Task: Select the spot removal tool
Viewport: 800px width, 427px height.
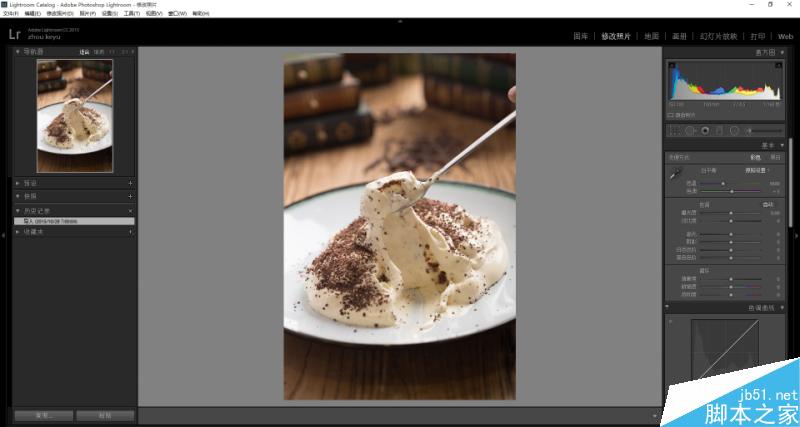Action: coord(690,131)
